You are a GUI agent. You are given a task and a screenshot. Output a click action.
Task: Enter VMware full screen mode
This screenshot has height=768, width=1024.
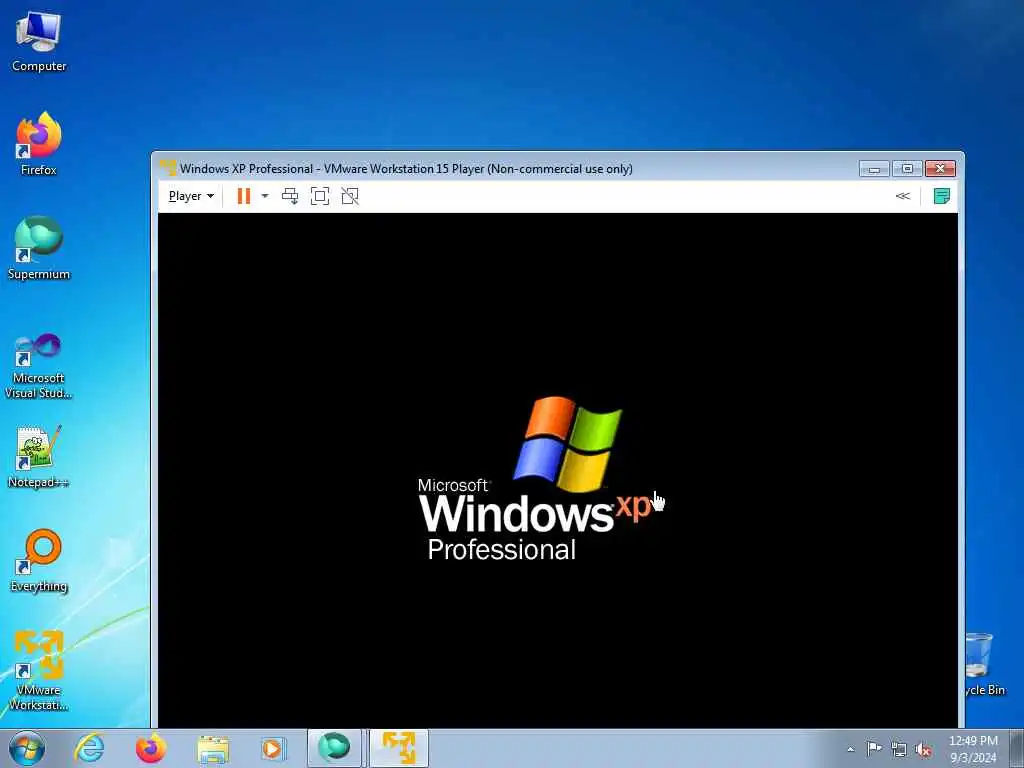(x=320, y=196)
